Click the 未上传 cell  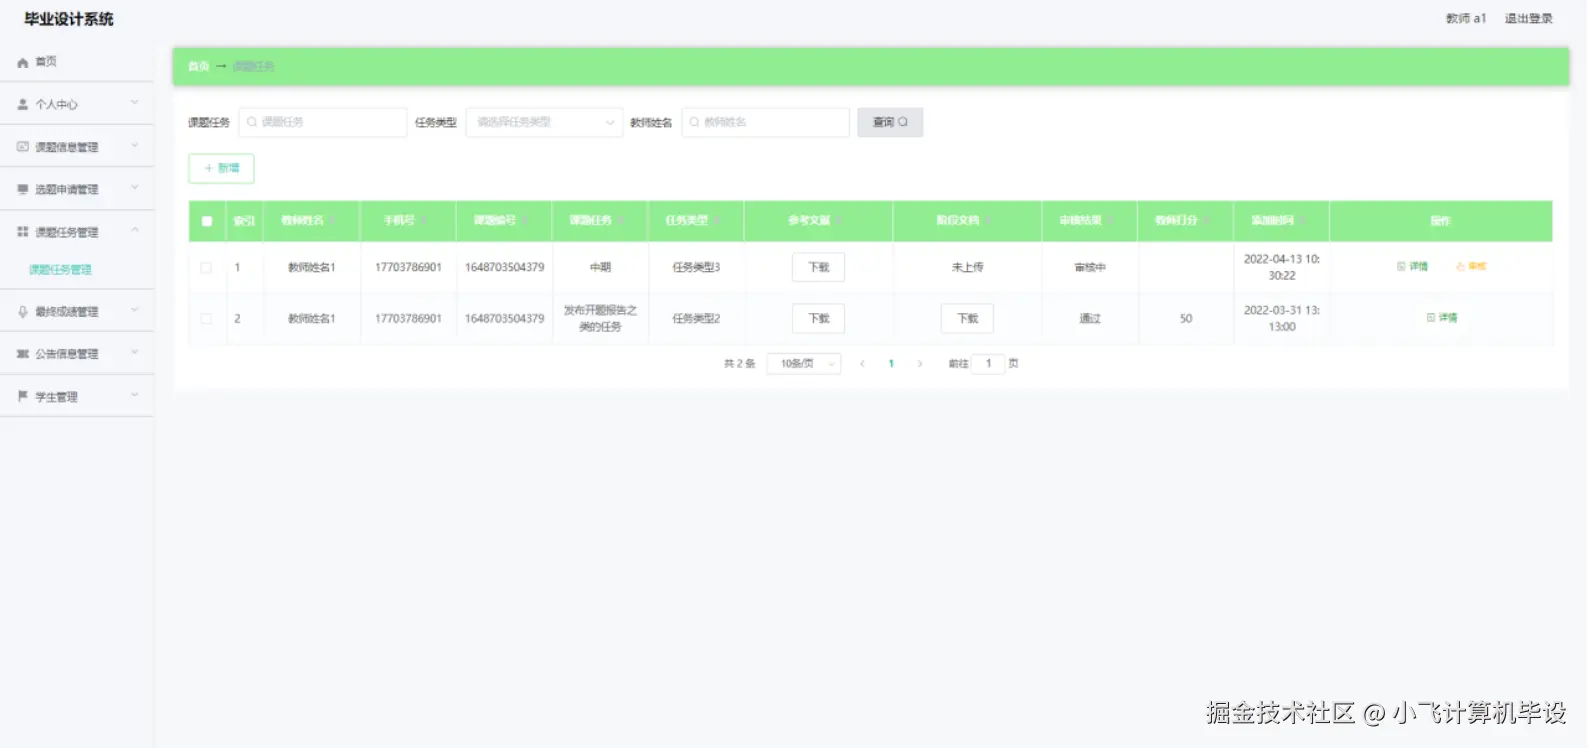[967, 268]
